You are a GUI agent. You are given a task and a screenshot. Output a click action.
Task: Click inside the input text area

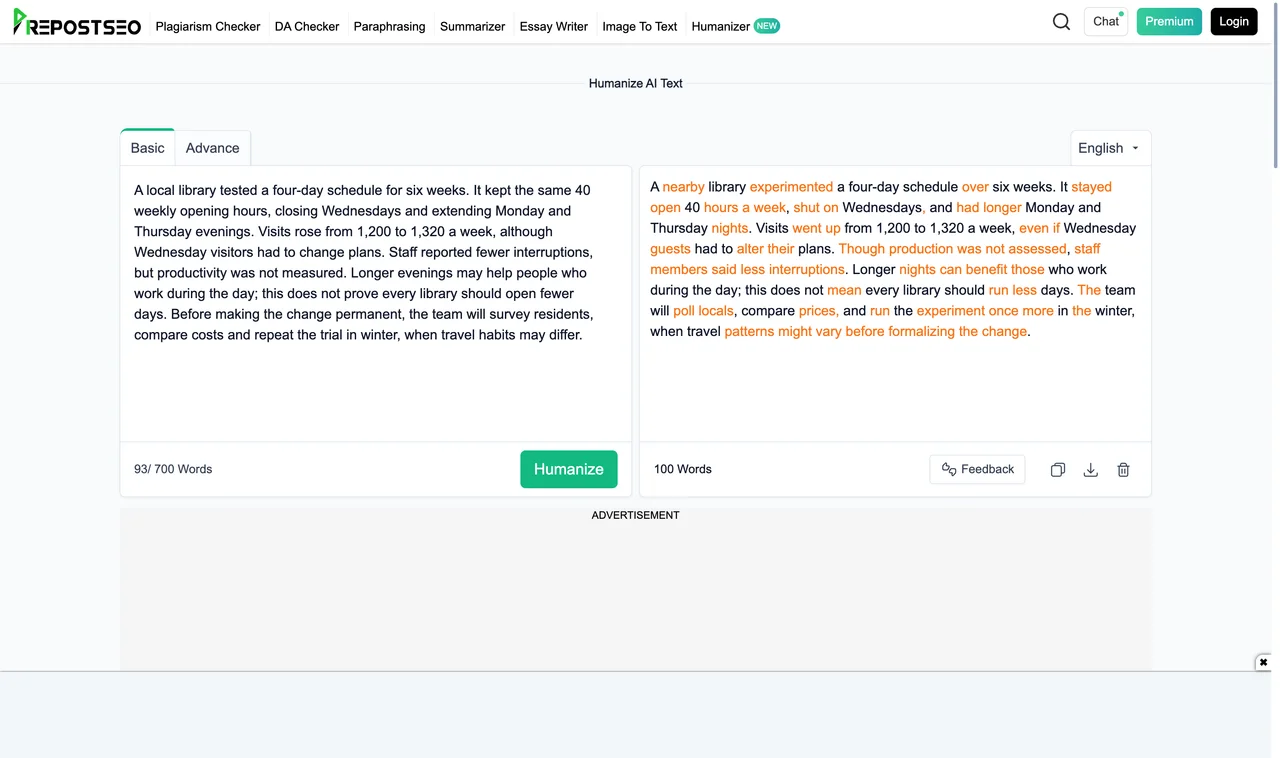pyautogui.click(x=376, y=303)
